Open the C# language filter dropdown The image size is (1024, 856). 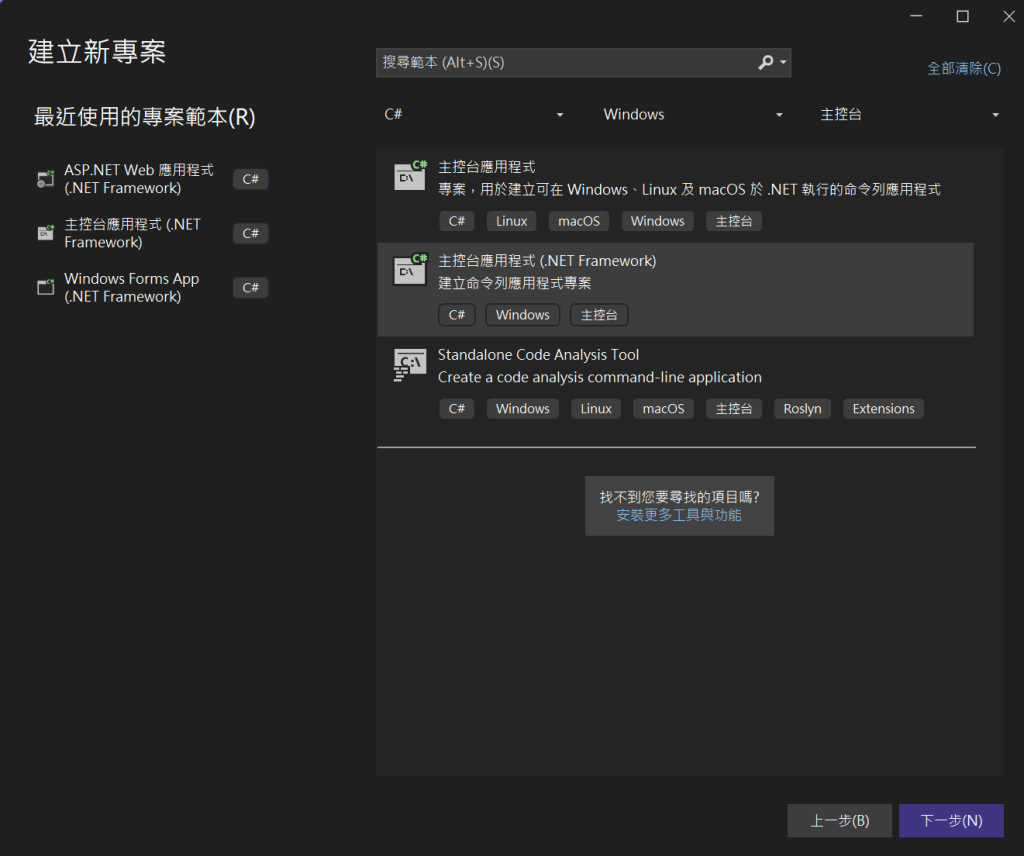click(473, 114)
